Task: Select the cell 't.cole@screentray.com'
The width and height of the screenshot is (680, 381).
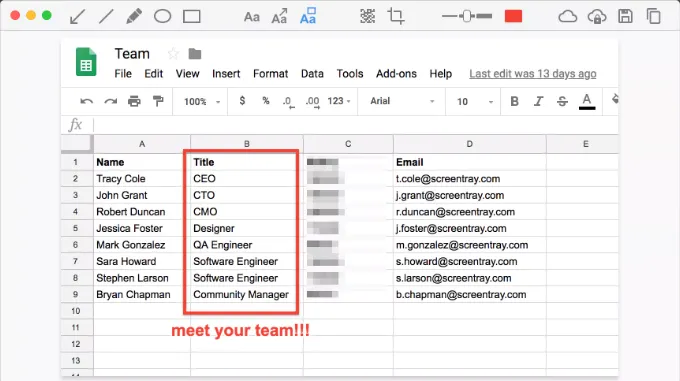Action: click(x=470, y=179)
